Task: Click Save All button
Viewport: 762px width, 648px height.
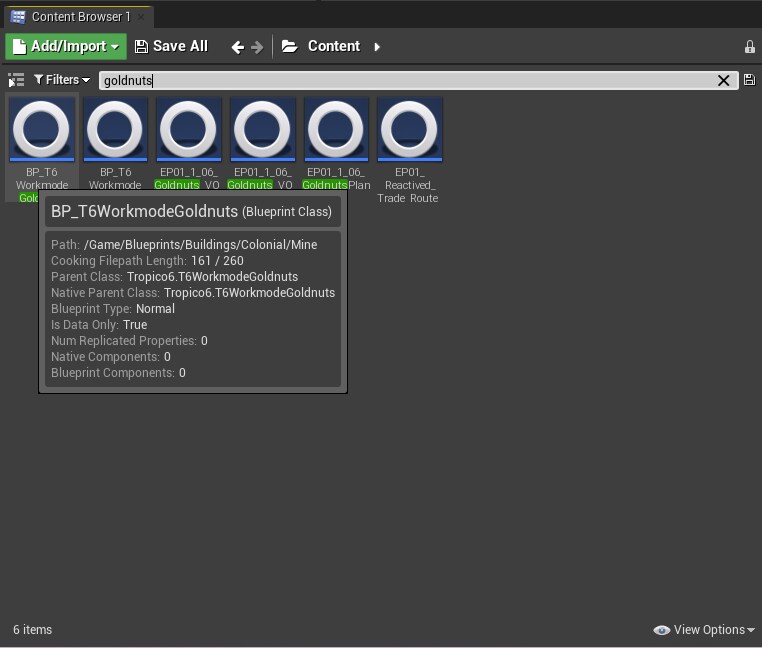Action: point(171,47)
